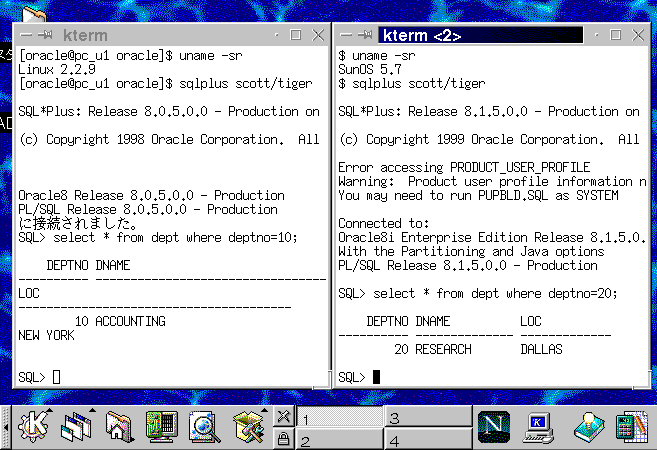
Task: Click 'Linux 2.2.9' output line
Action: (x=57, y=70)
